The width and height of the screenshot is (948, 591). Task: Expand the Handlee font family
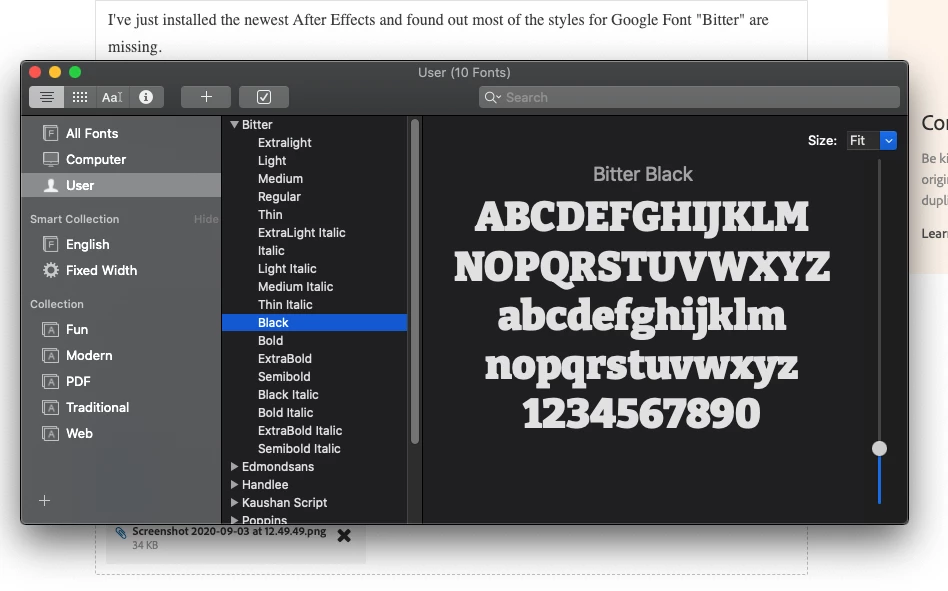tap(235, 485)
